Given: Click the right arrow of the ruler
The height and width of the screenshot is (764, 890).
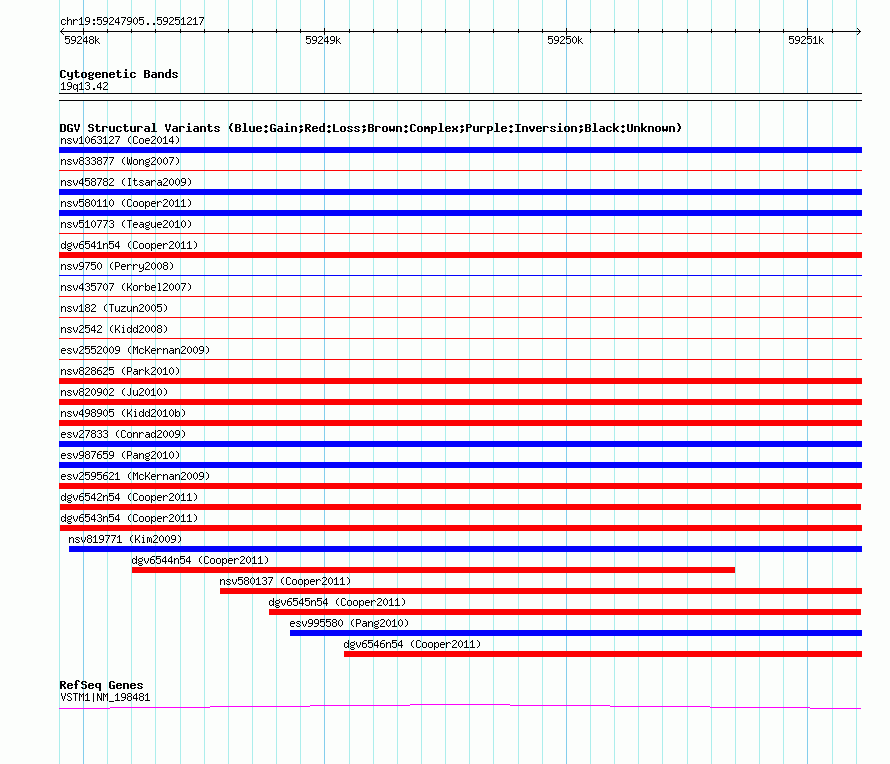Looking at the screenshot, I should coord(859,31).
